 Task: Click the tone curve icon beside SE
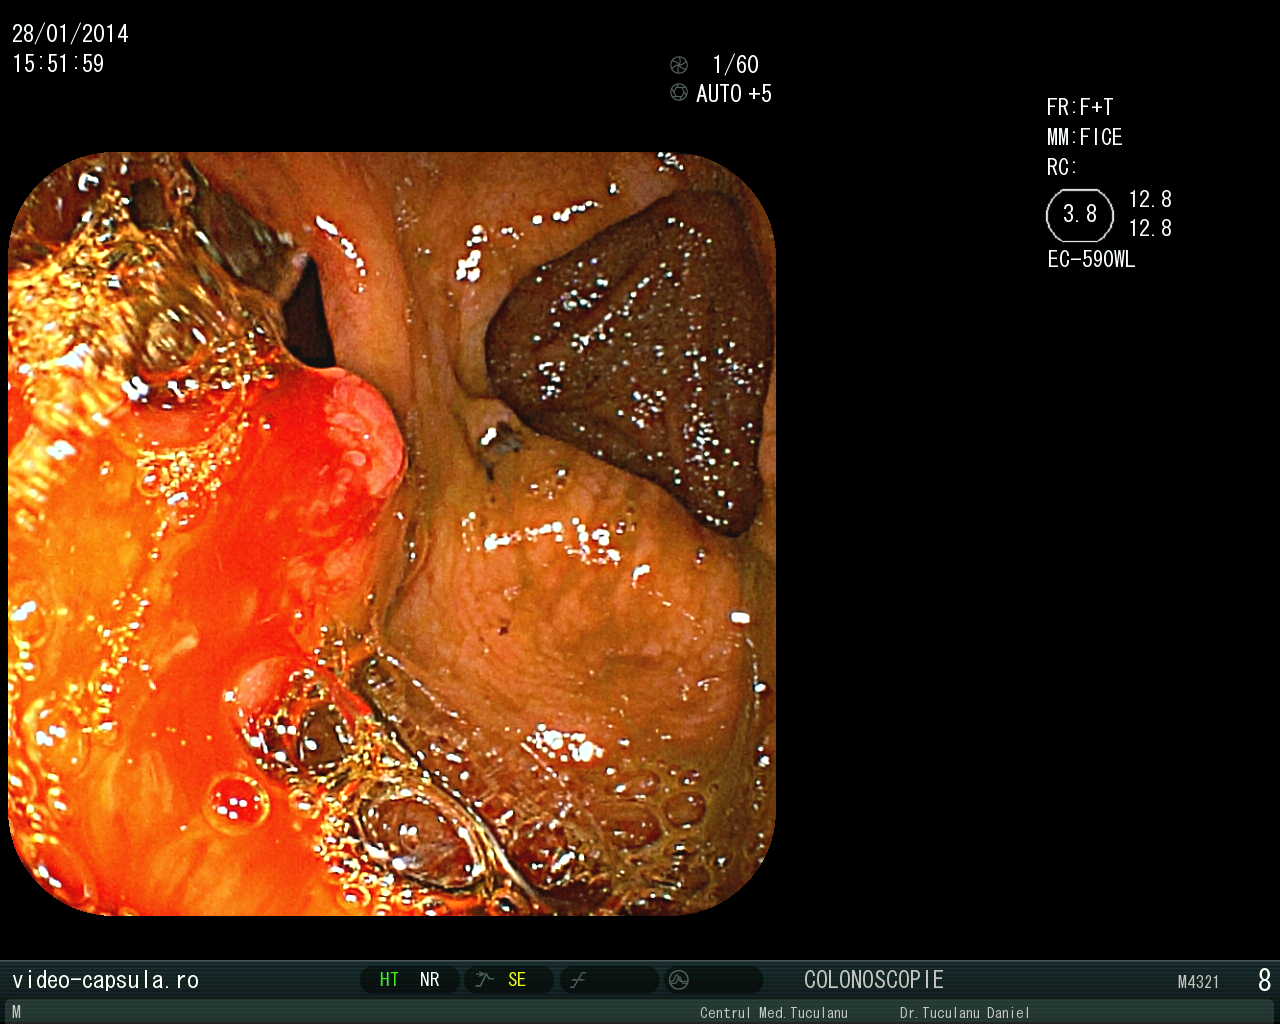click(x=485, y=980)
